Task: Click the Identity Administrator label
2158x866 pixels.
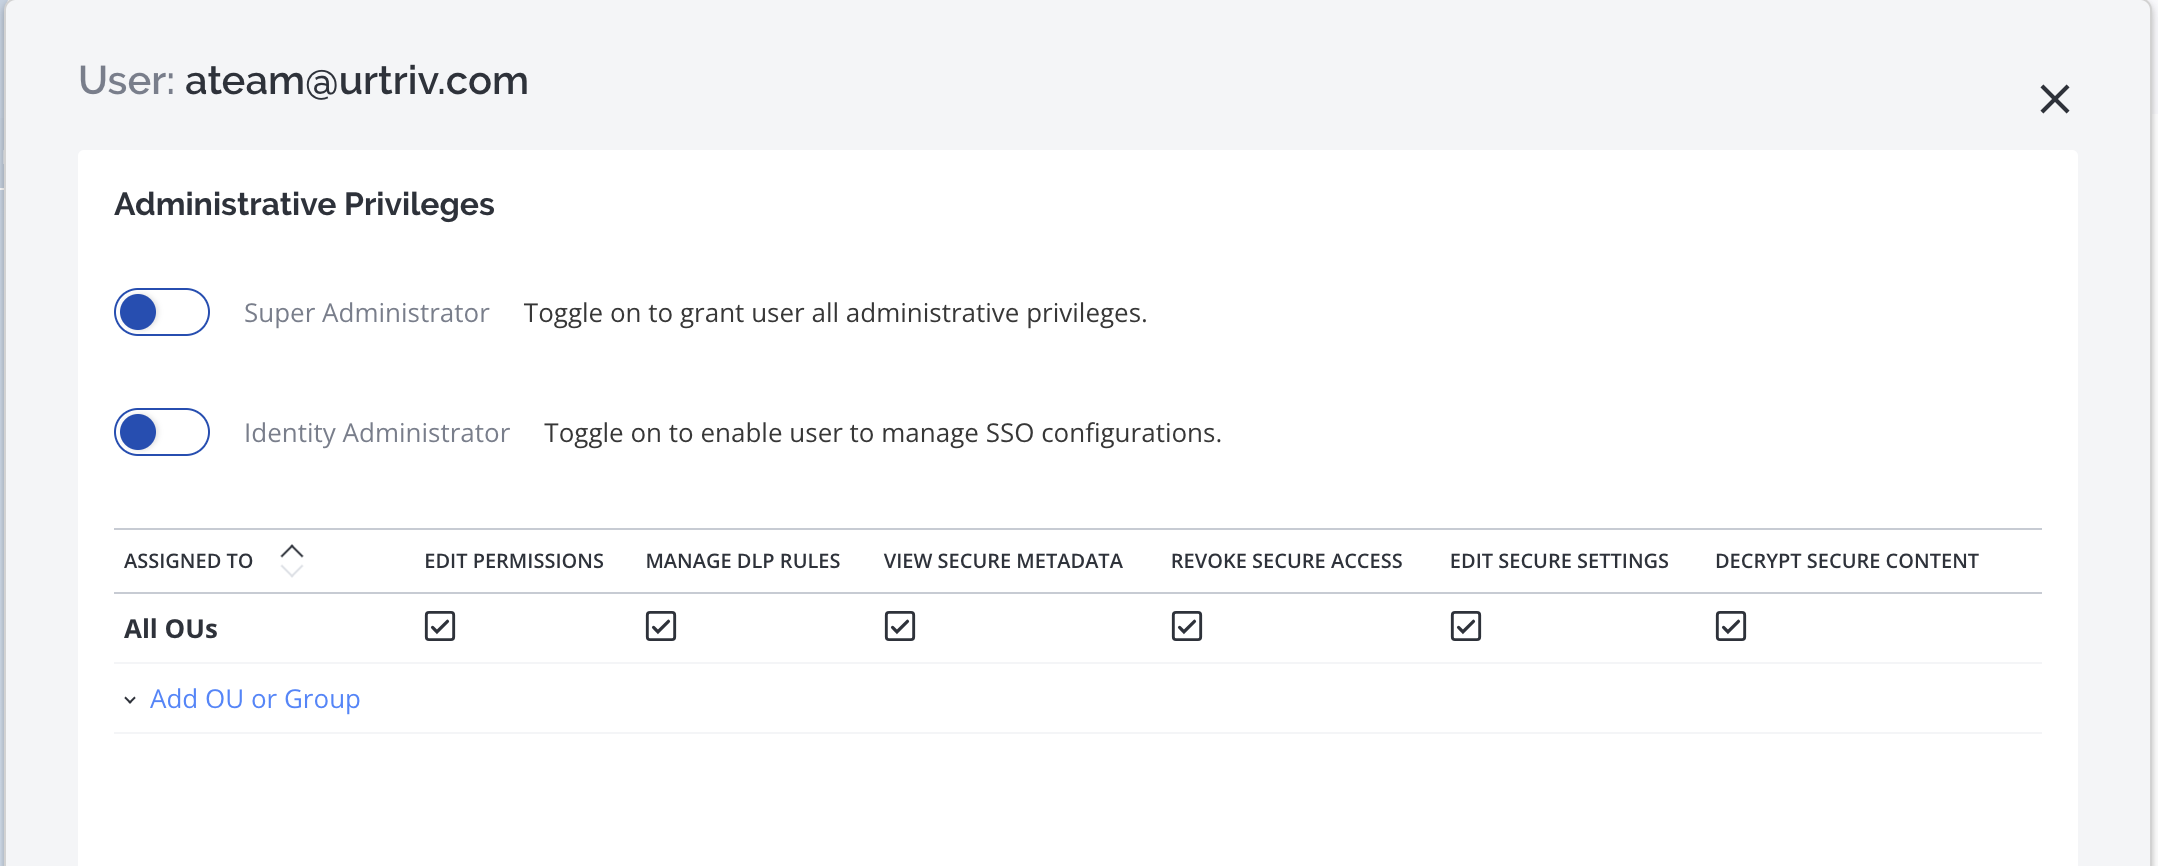Action: (x=377, y=433)
